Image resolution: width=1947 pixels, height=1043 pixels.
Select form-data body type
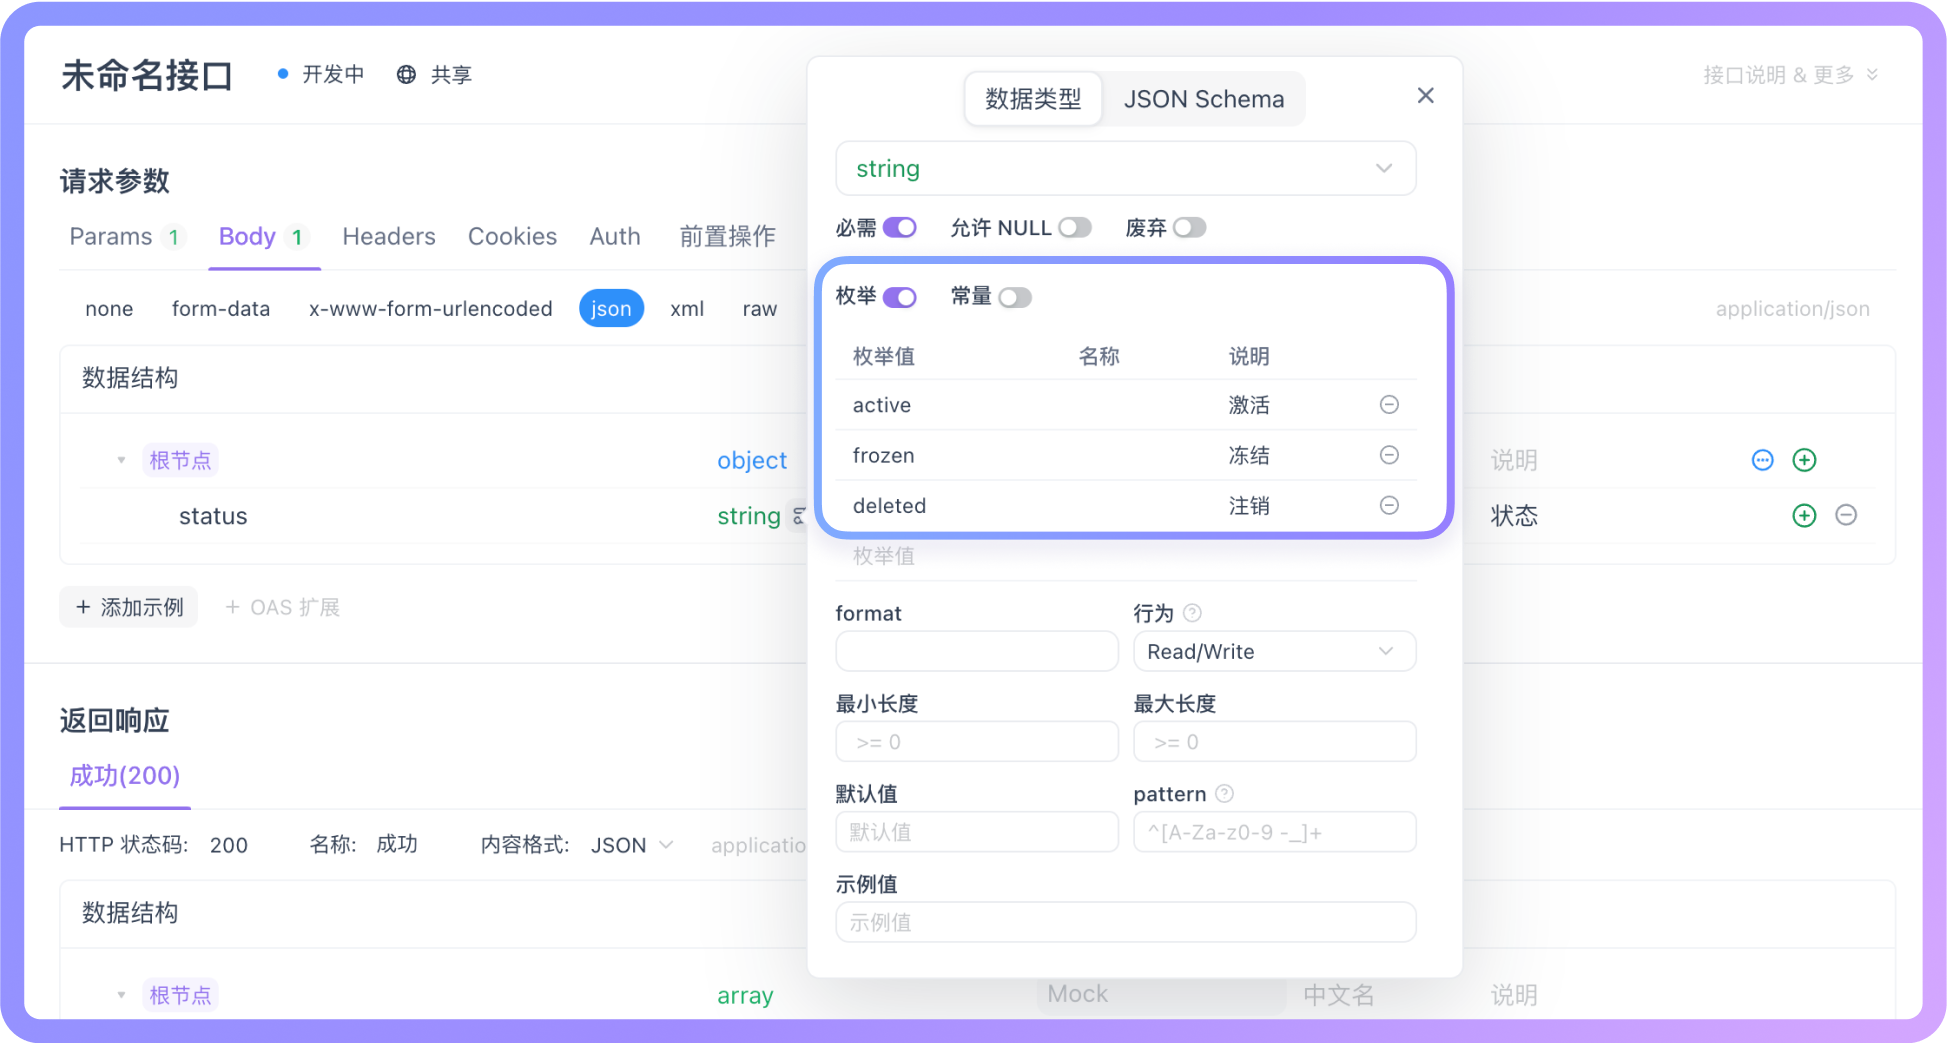(221, 309)
